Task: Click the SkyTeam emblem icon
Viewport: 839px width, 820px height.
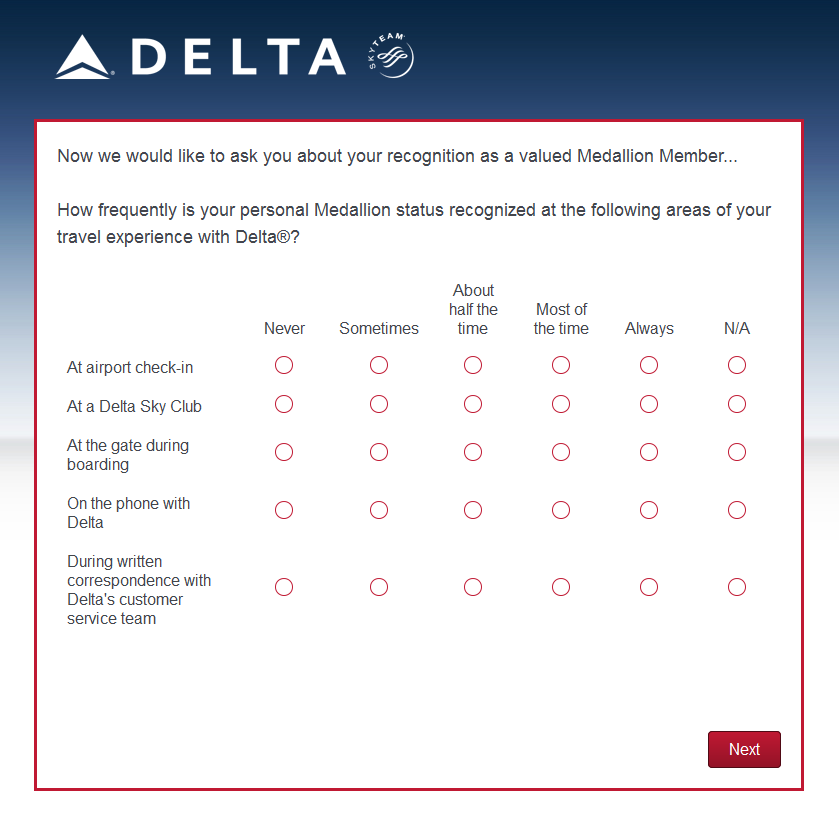Action: 390,56
